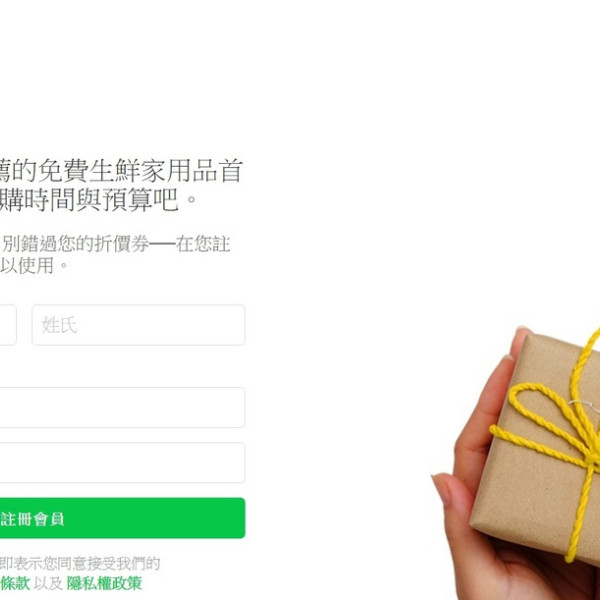Focus the partially visible first name field
This screenshot has width=600, height=600.
(x=8, y=325)
